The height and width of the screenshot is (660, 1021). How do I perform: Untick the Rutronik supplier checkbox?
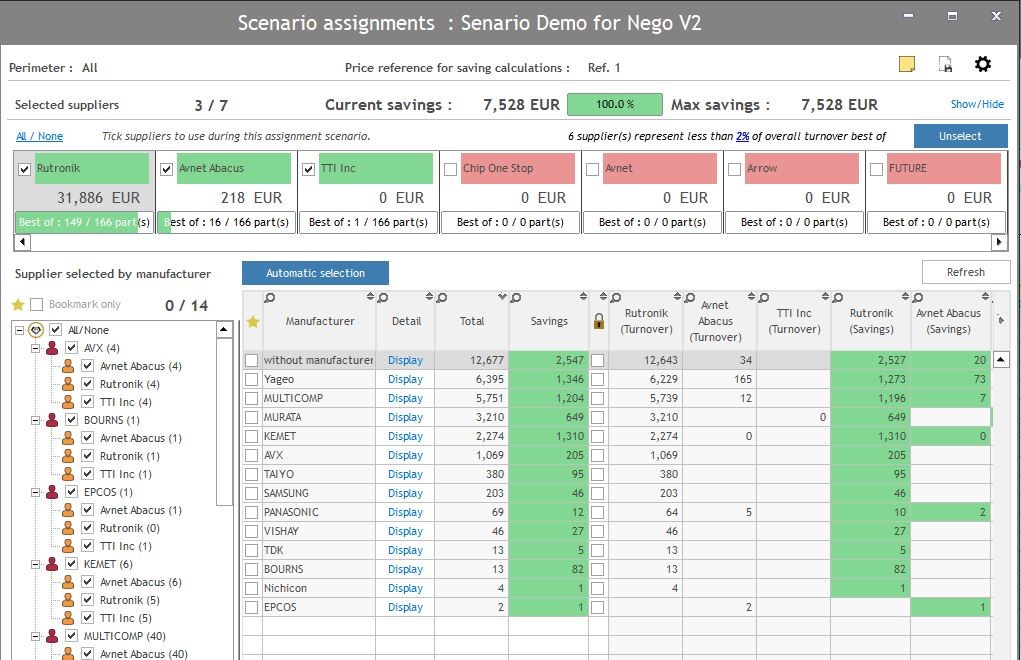[x=25, y=169]
